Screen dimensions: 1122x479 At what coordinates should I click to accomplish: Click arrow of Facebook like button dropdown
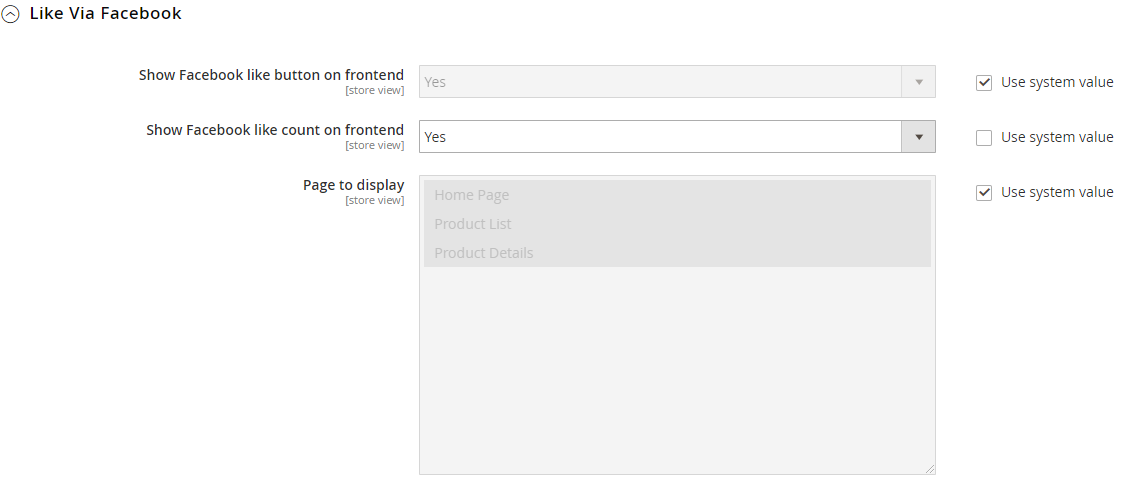pos(918,82)
